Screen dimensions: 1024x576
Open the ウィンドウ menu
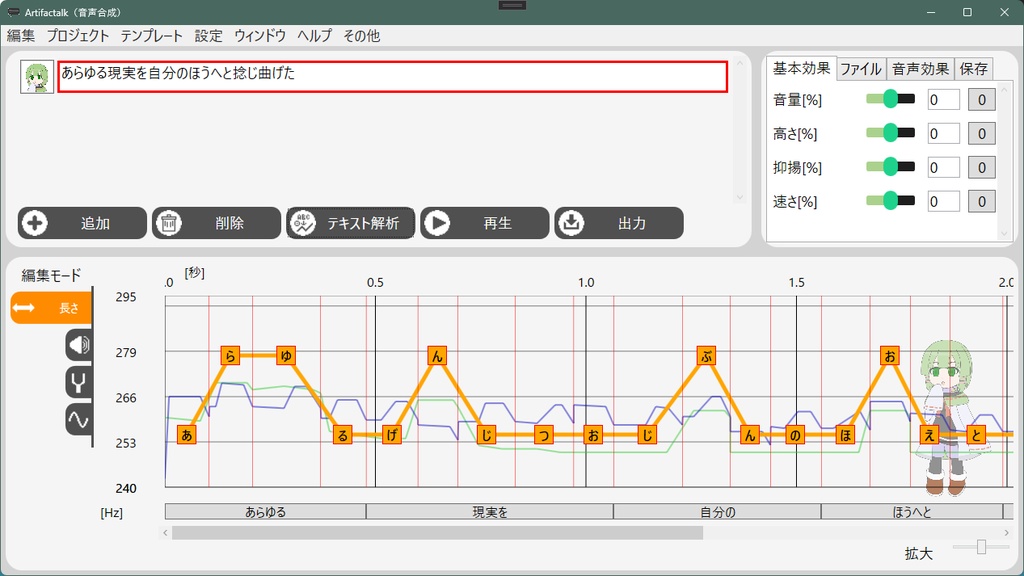point(260,36)
